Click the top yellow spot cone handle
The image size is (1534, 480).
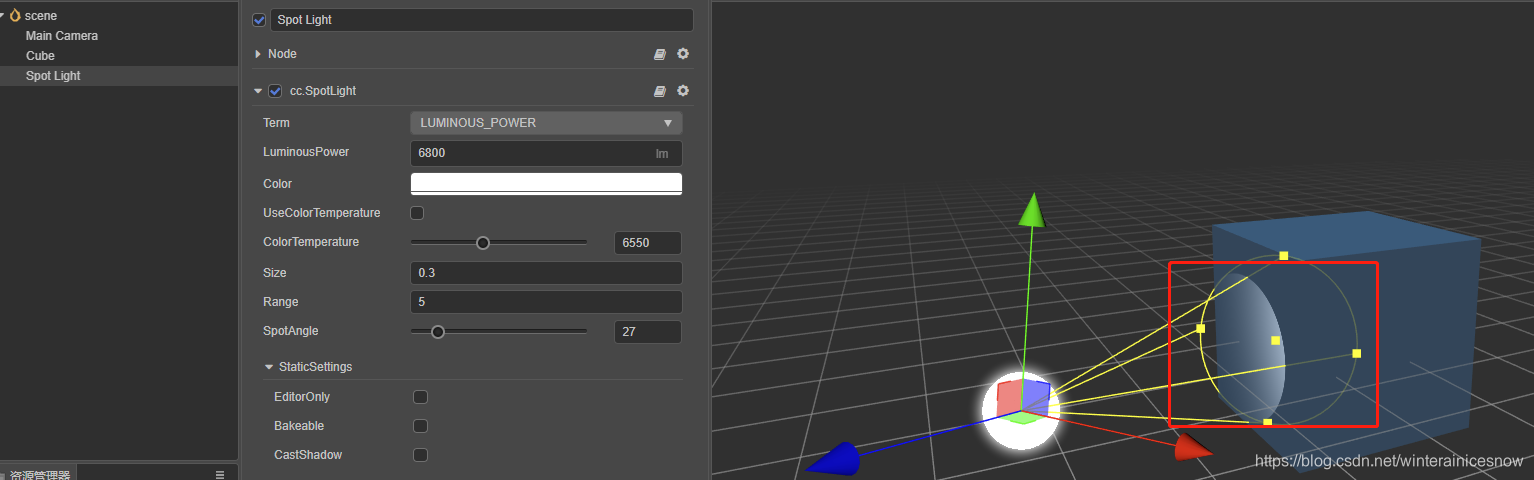pyautogui.click(x=1284, y=256)
